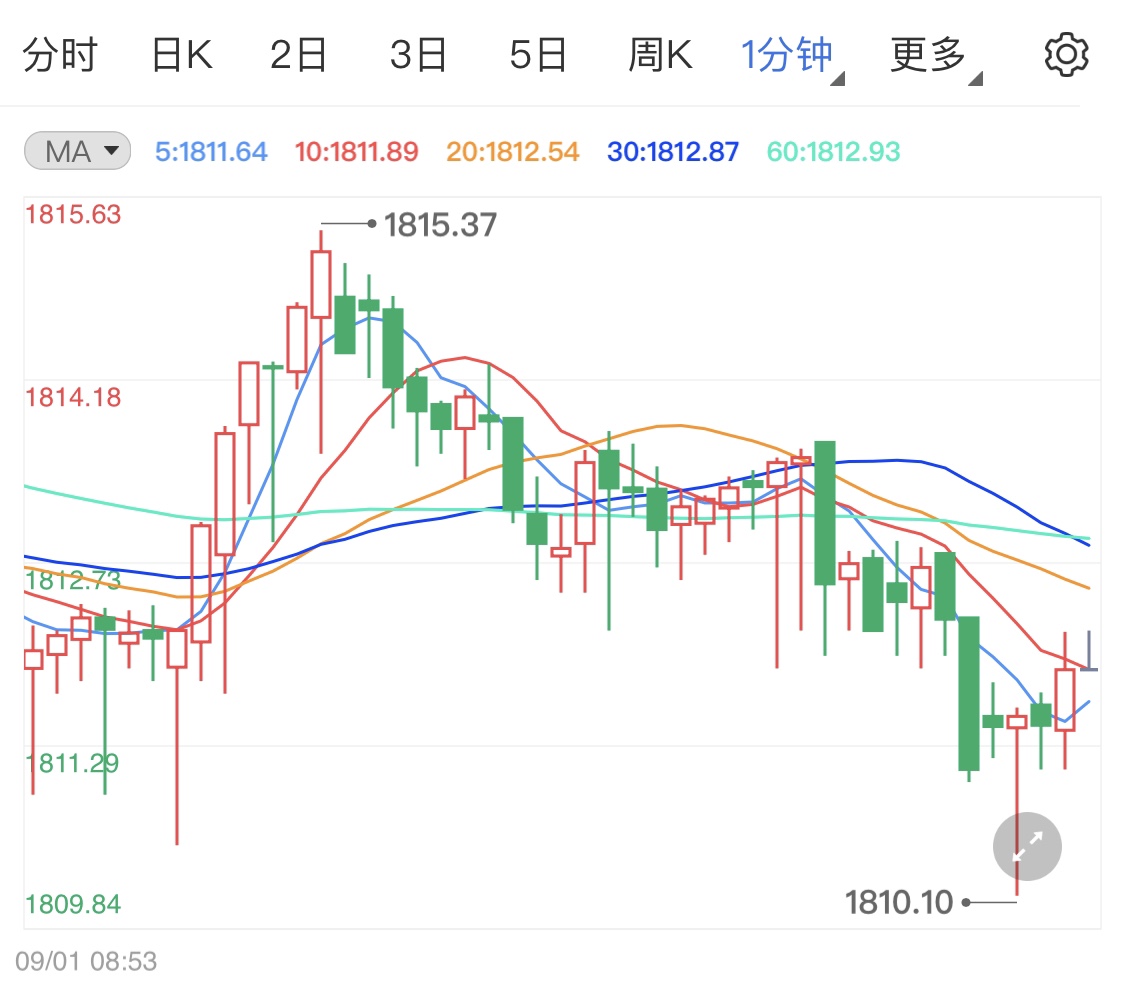Open the chart settings gear icon
The height and width of the screenshot is (996, 1125).
[1066, 55]
